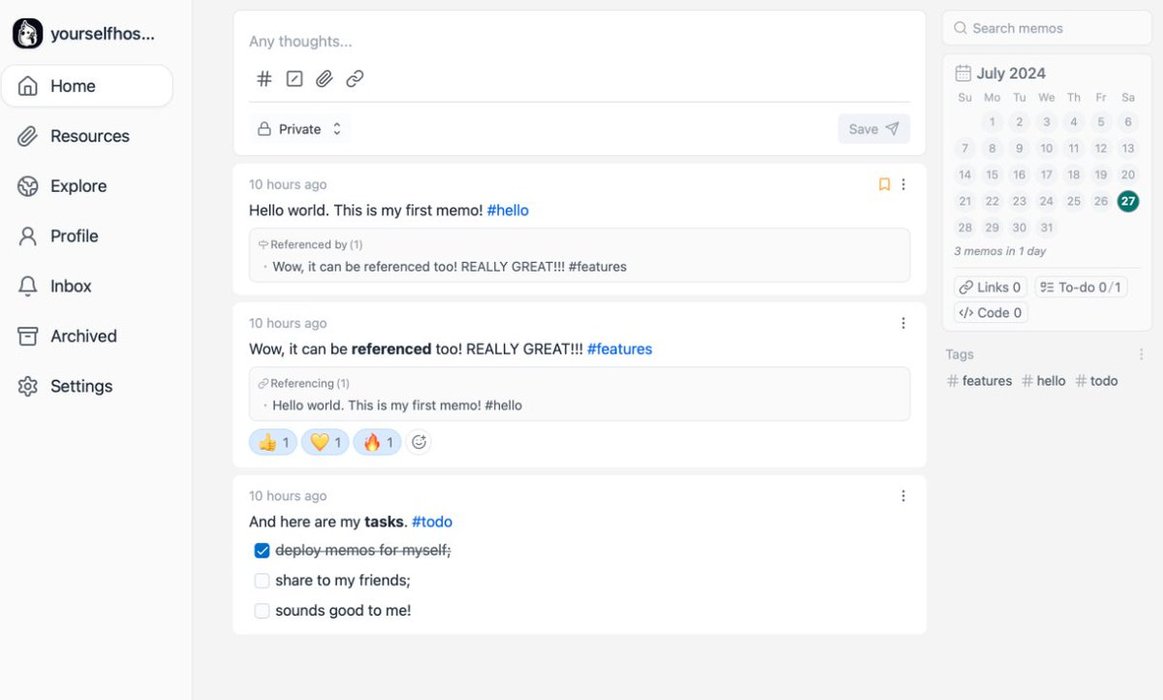Image resolution: width=1163 pixels, height=700 pixels.
Task: Uncheck the "deploy memos for myself" task
Action: pos(262,551)
